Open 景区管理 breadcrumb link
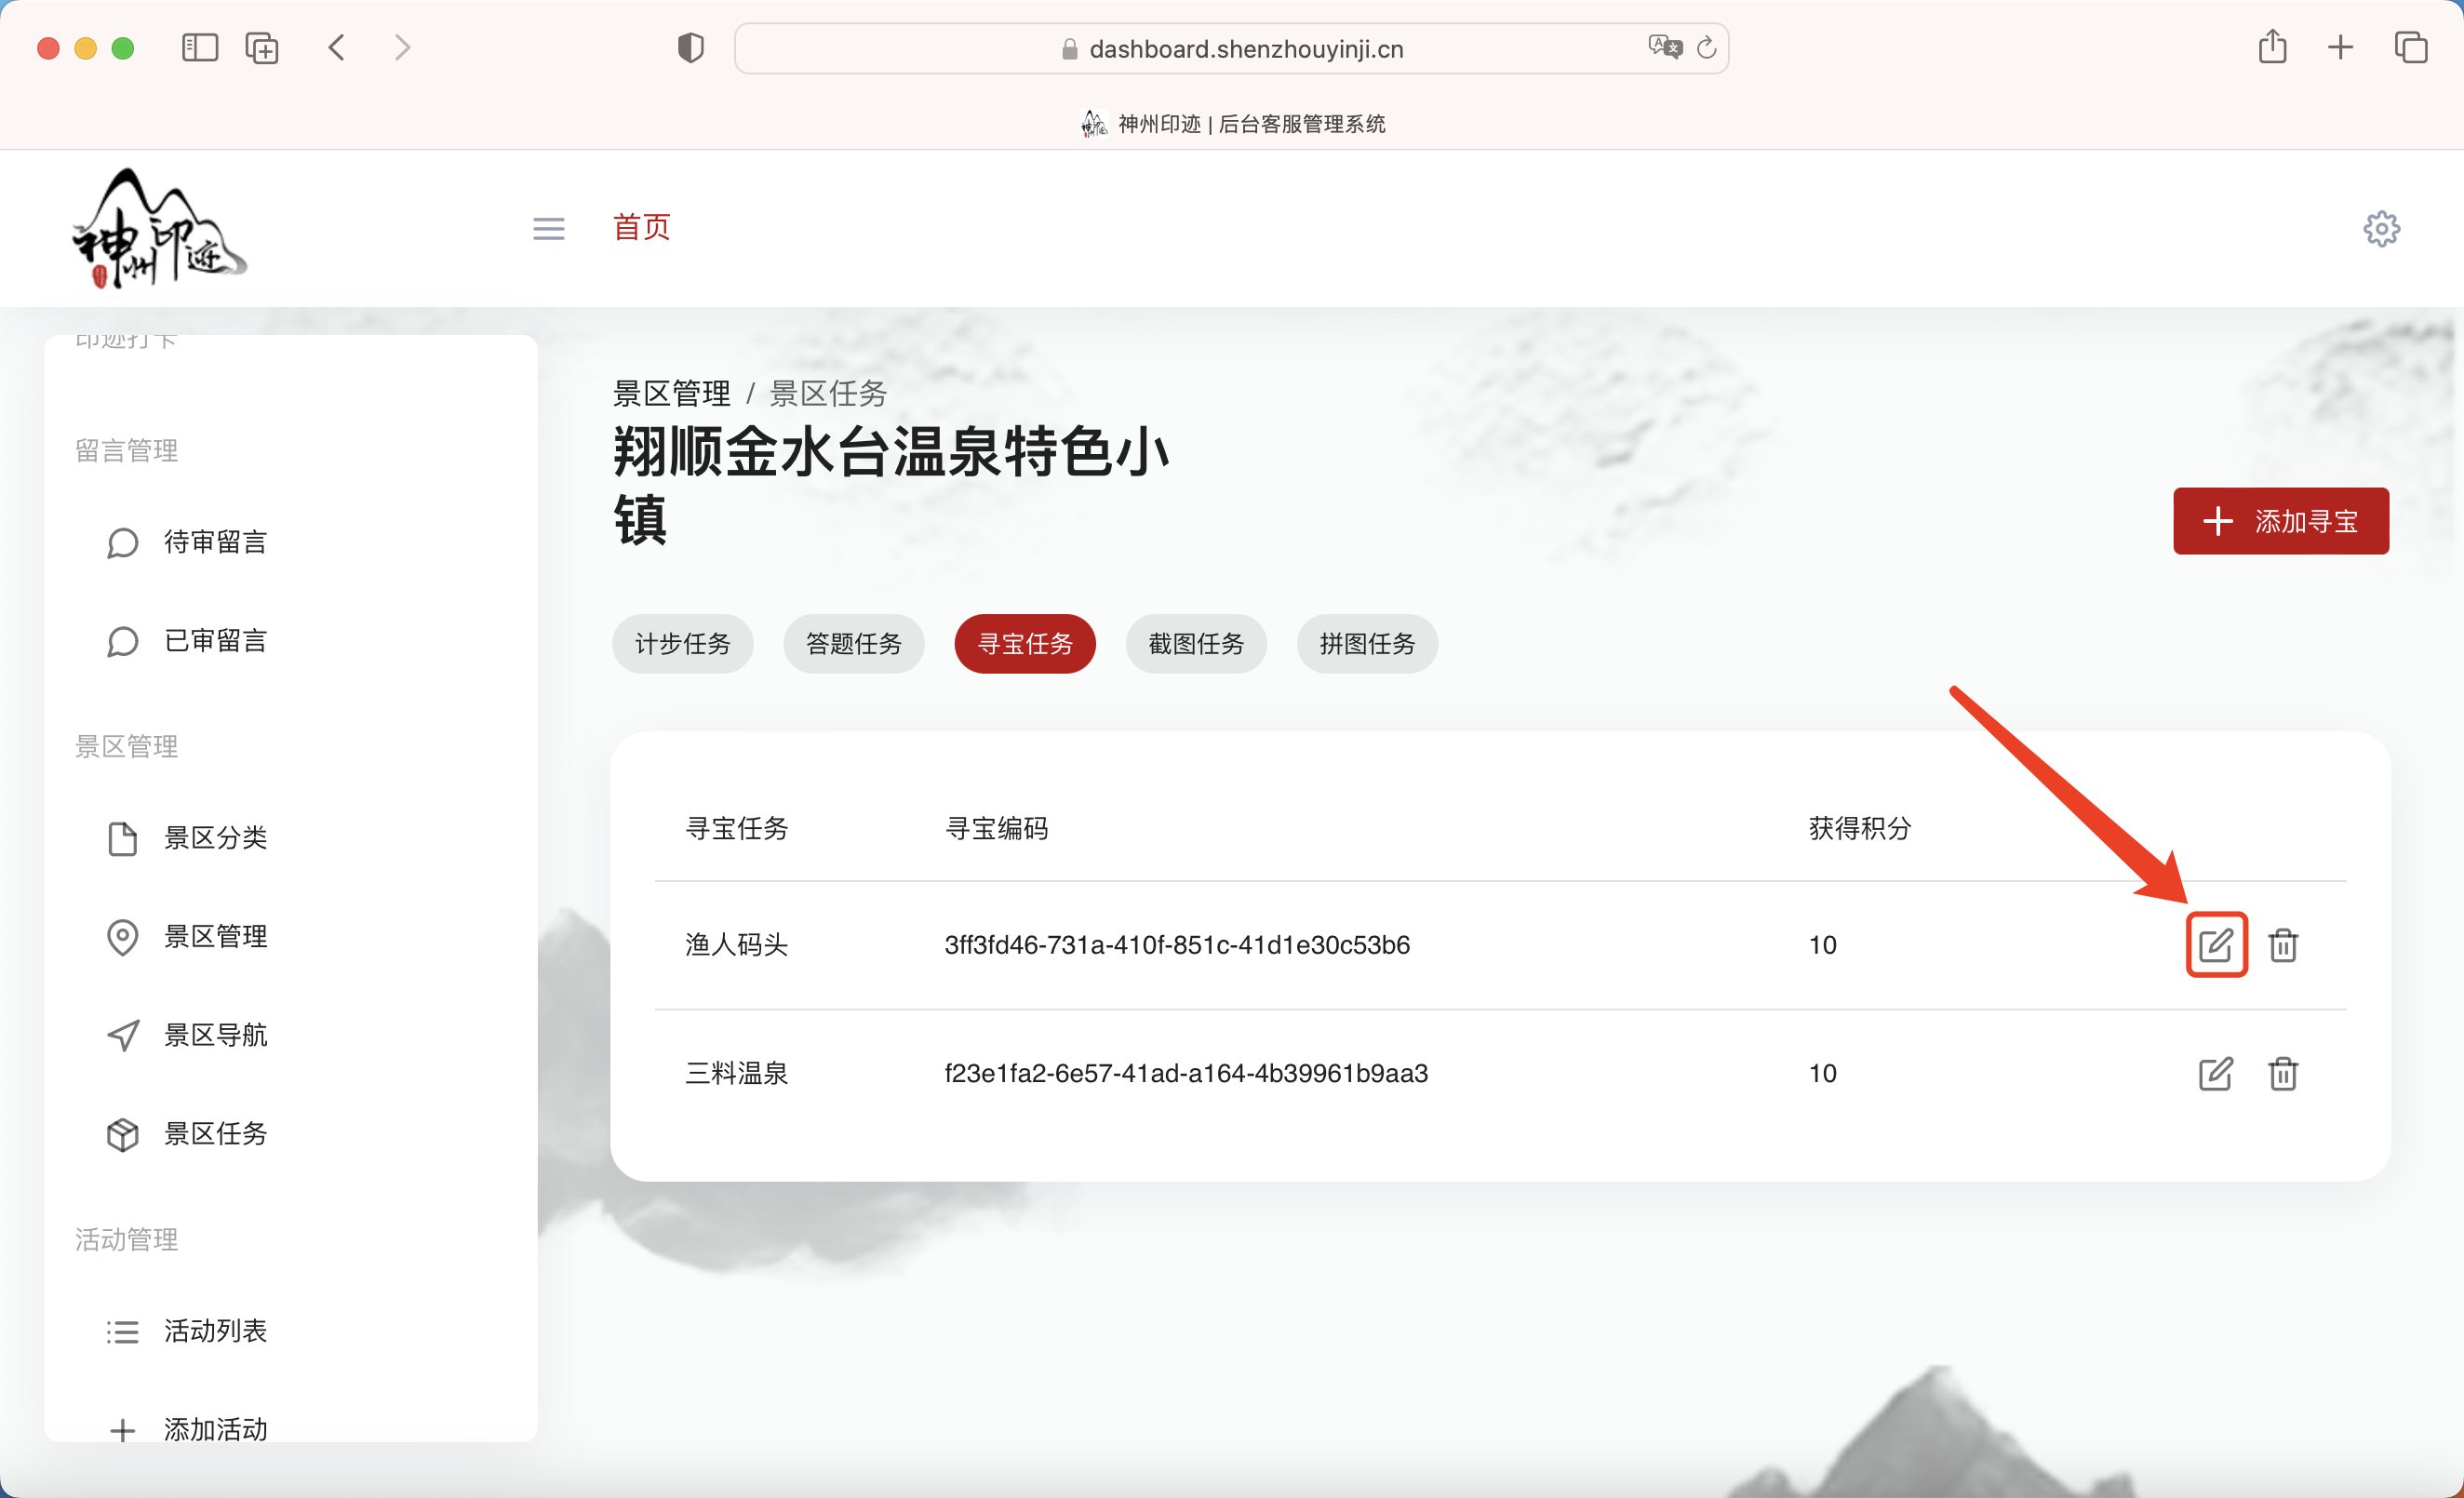 [671, 393]
